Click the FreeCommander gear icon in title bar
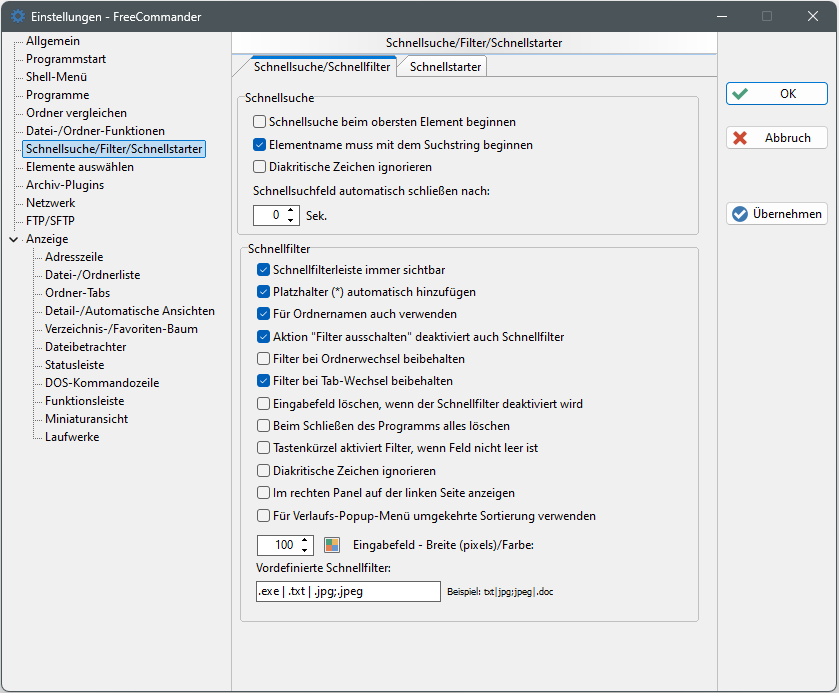Screen dimensions: 839x693 [18, 16]
